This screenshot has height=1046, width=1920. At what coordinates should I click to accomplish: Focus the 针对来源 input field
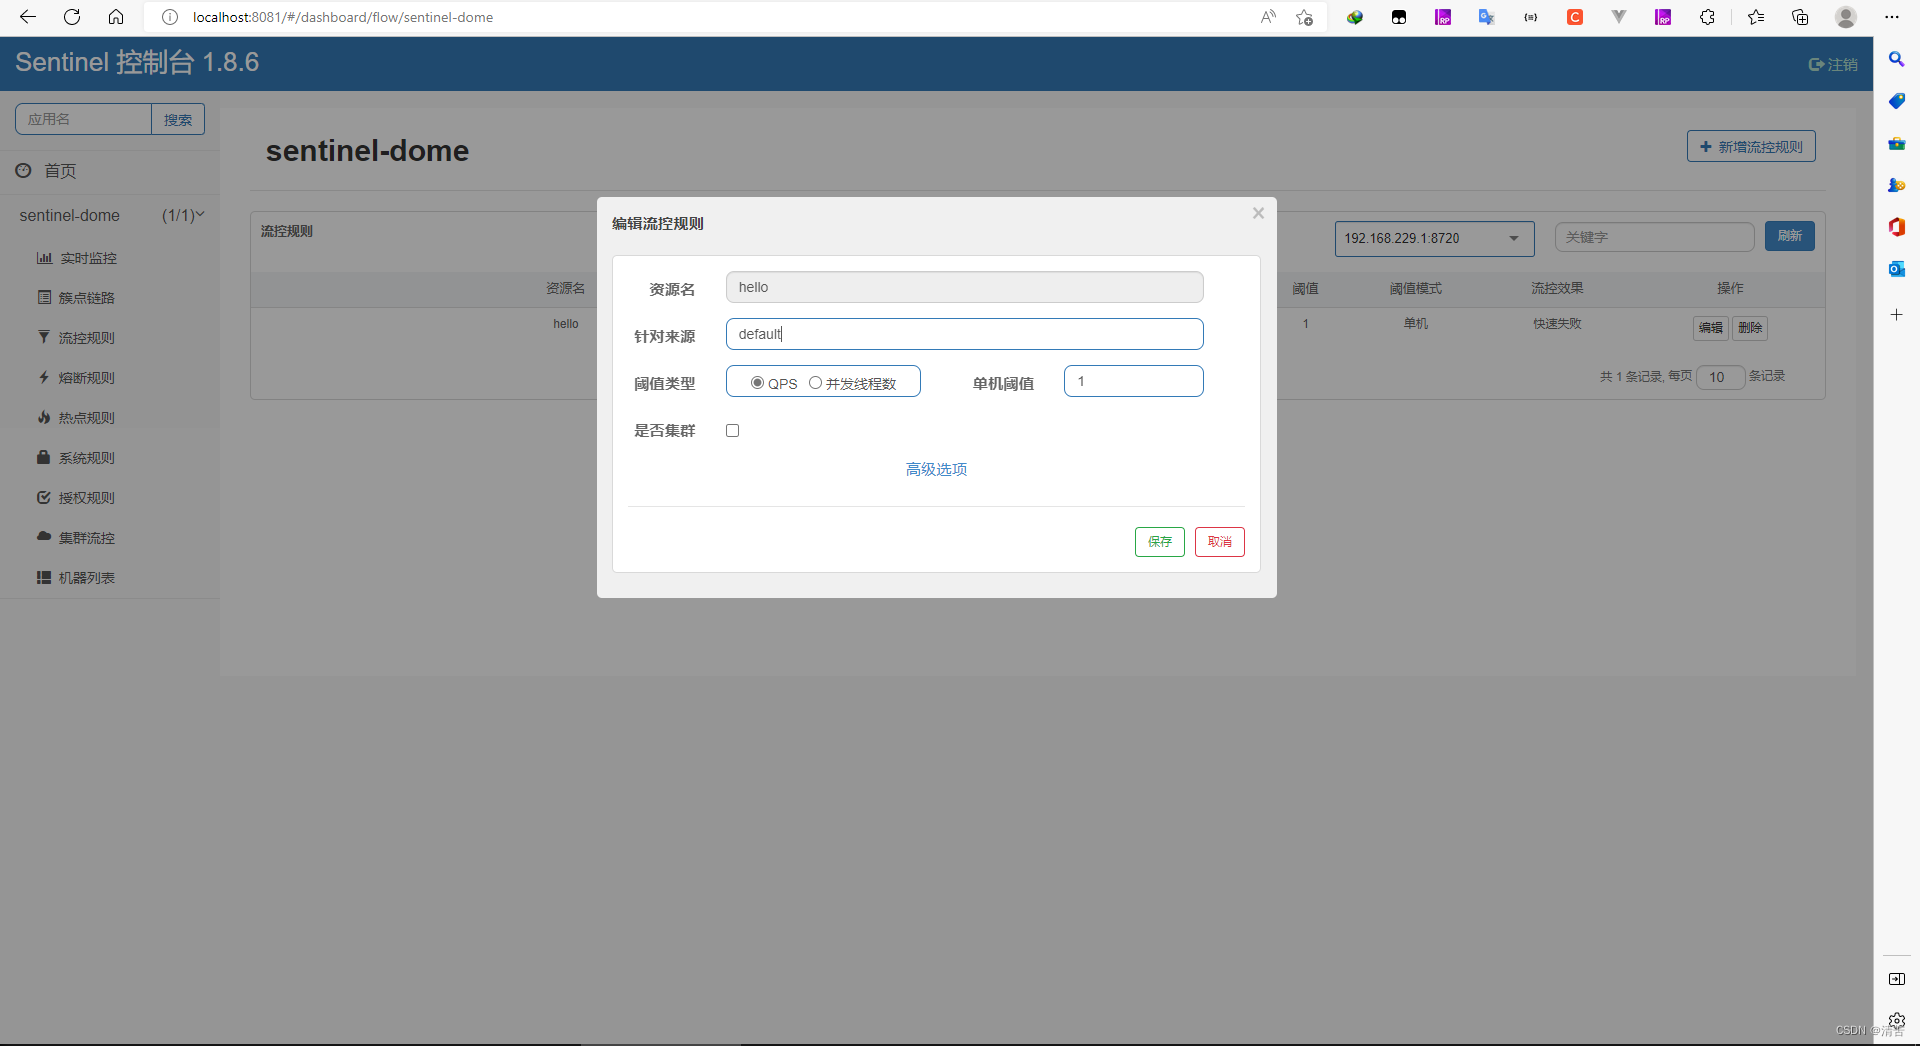964,334
